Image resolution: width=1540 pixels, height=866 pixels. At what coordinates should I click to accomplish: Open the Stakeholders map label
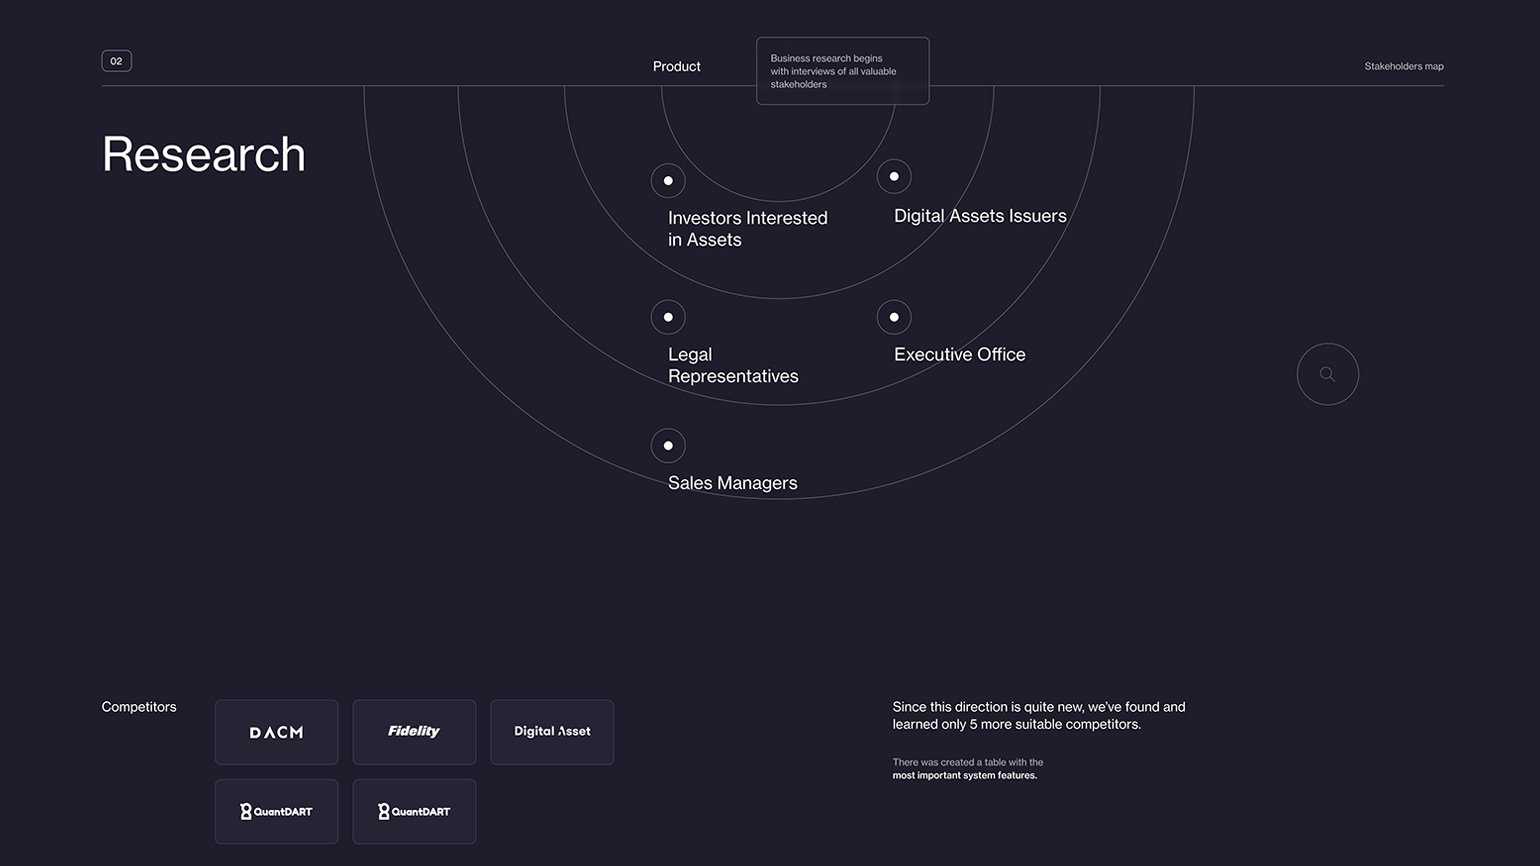pyautogui.click(x=1403, y=66)
